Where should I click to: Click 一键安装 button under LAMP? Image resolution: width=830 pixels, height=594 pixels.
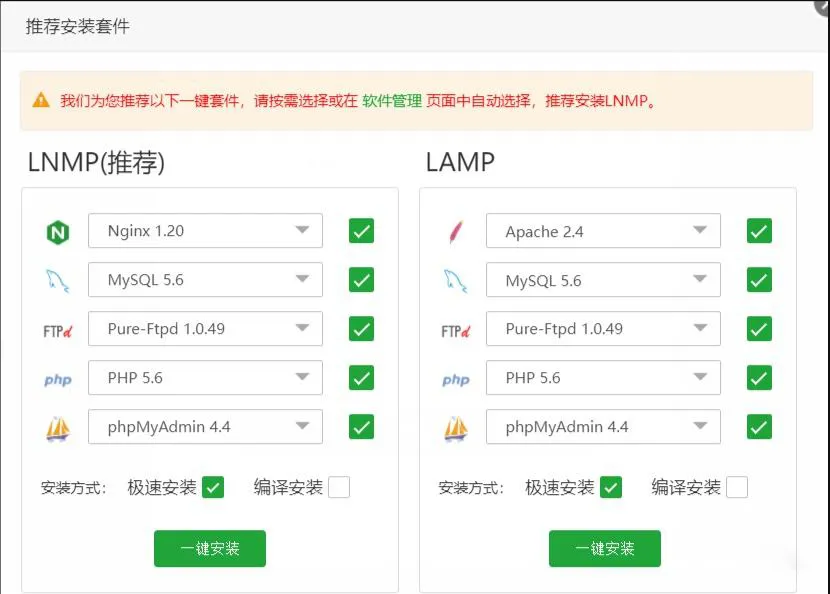click(605, 549)
